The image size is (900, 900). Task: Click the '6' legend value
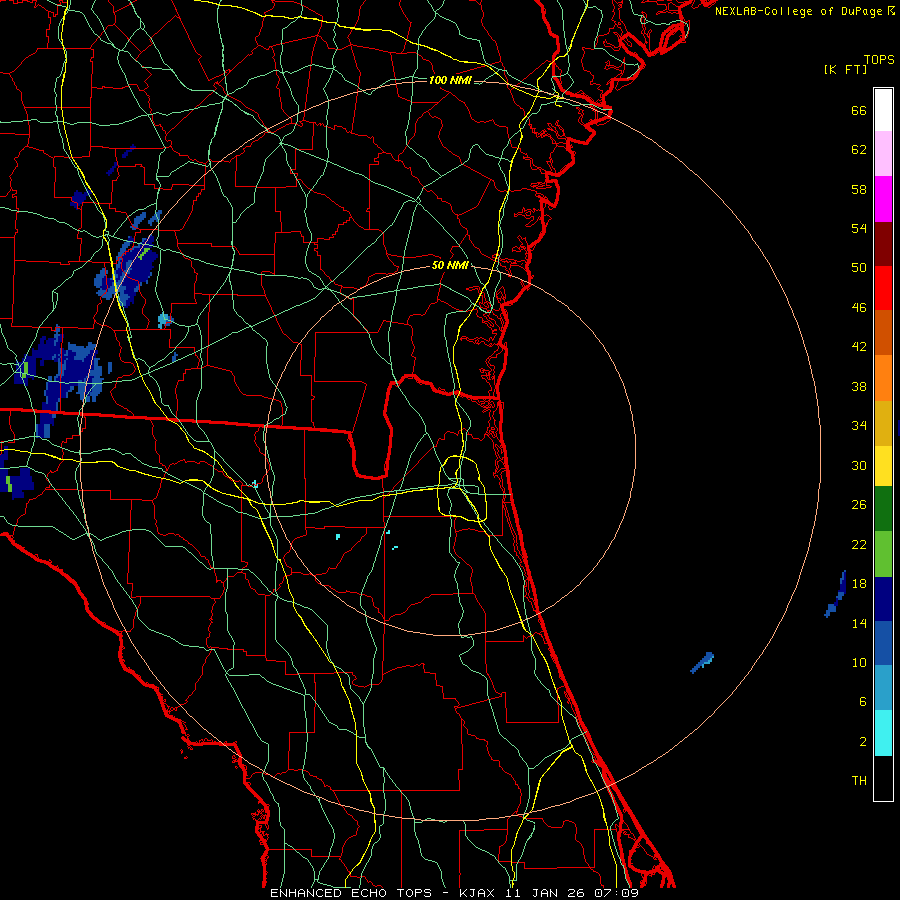(863, 702)
